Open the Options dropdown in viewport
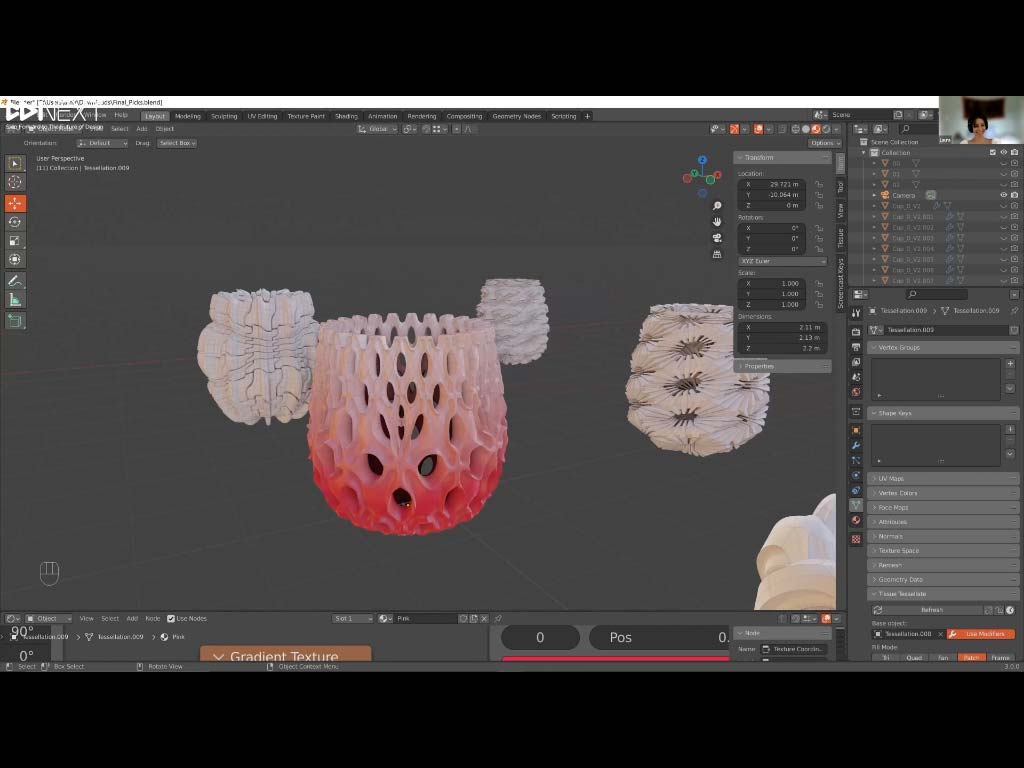This screenshot has height=768, width=1024. 825,143
